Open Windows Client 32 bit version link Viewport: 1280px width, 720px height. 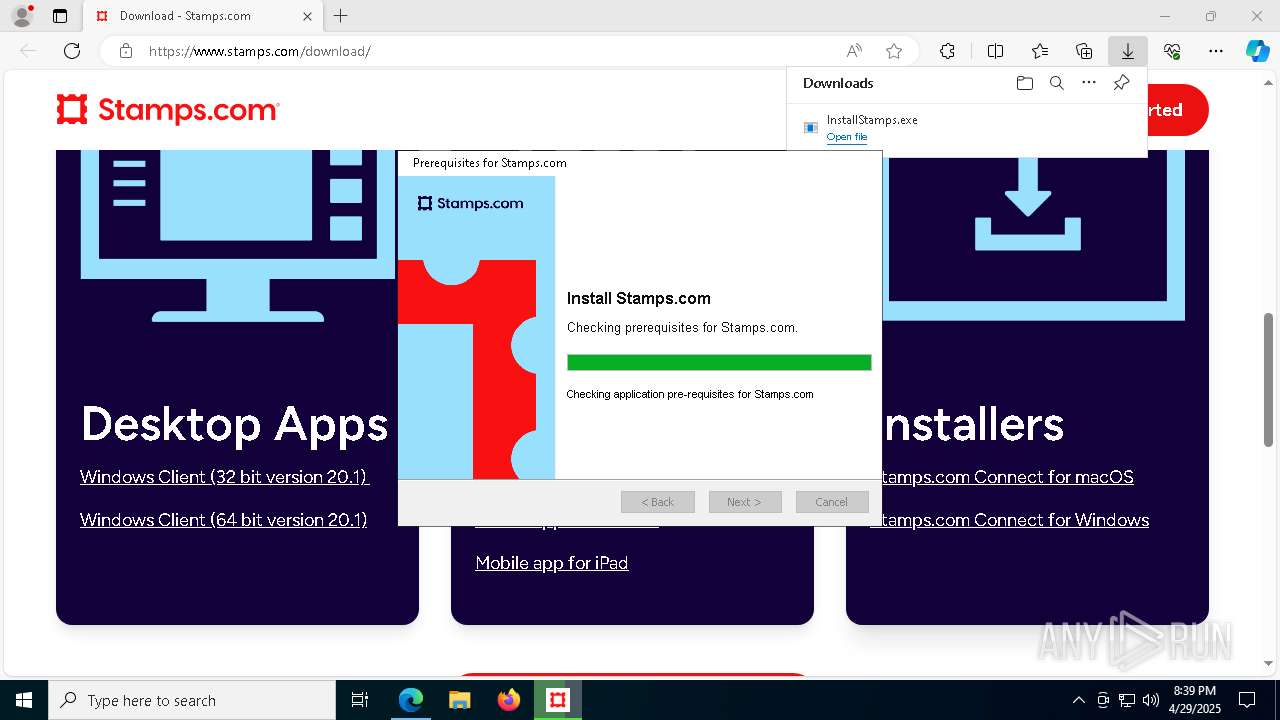pos(225,477)
